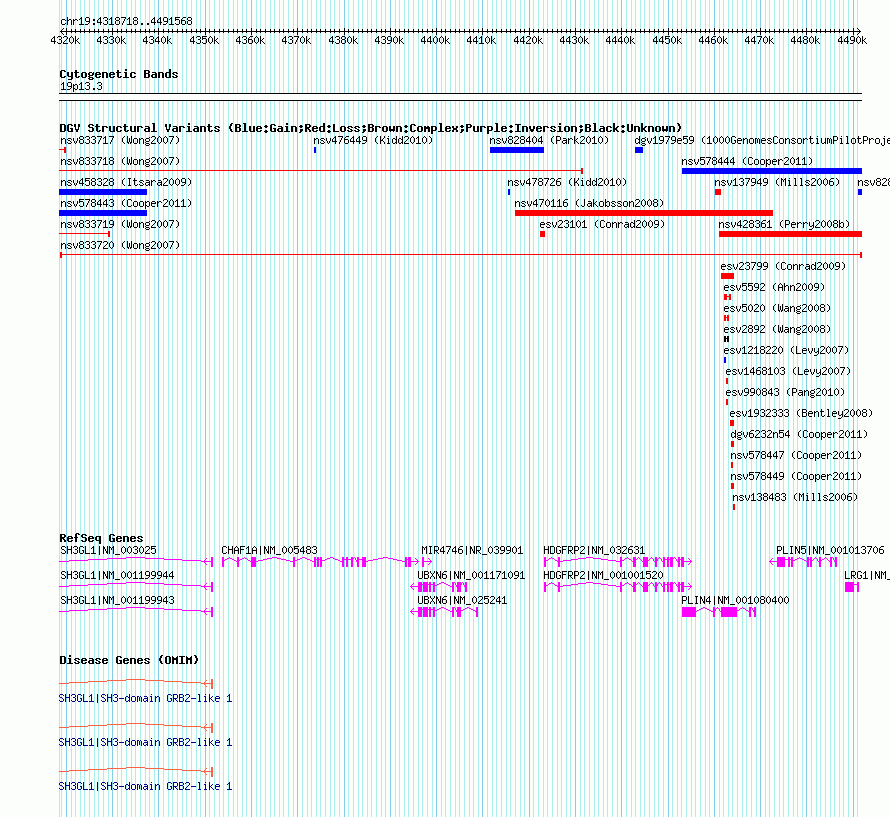Select the nsv833720 (Wong2007) label

120,245
